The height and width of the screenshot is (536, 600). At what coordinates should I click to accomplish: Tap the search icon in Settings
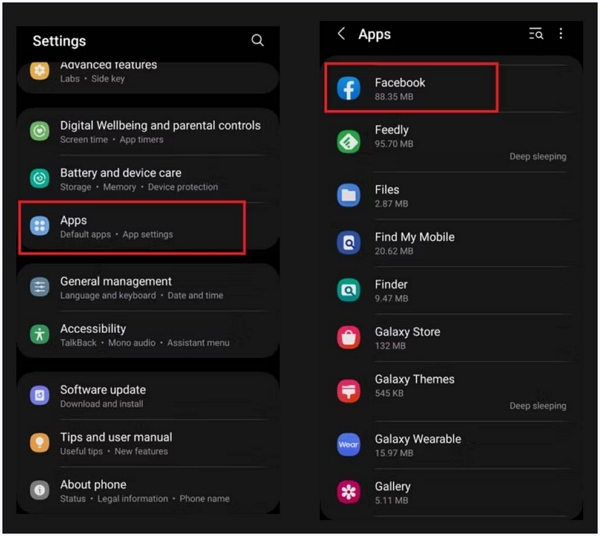pyautogui.click(x=258, y=40)
